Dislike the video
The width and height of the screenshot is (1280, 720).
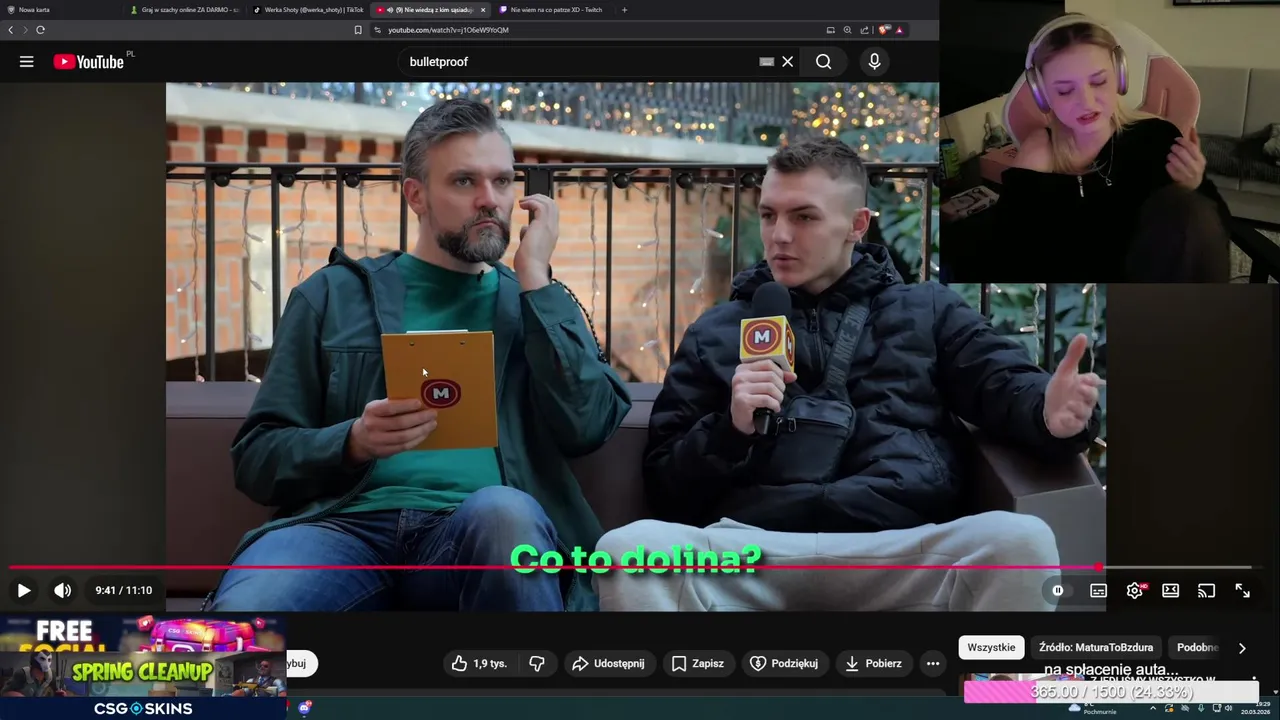click(537, 663)
